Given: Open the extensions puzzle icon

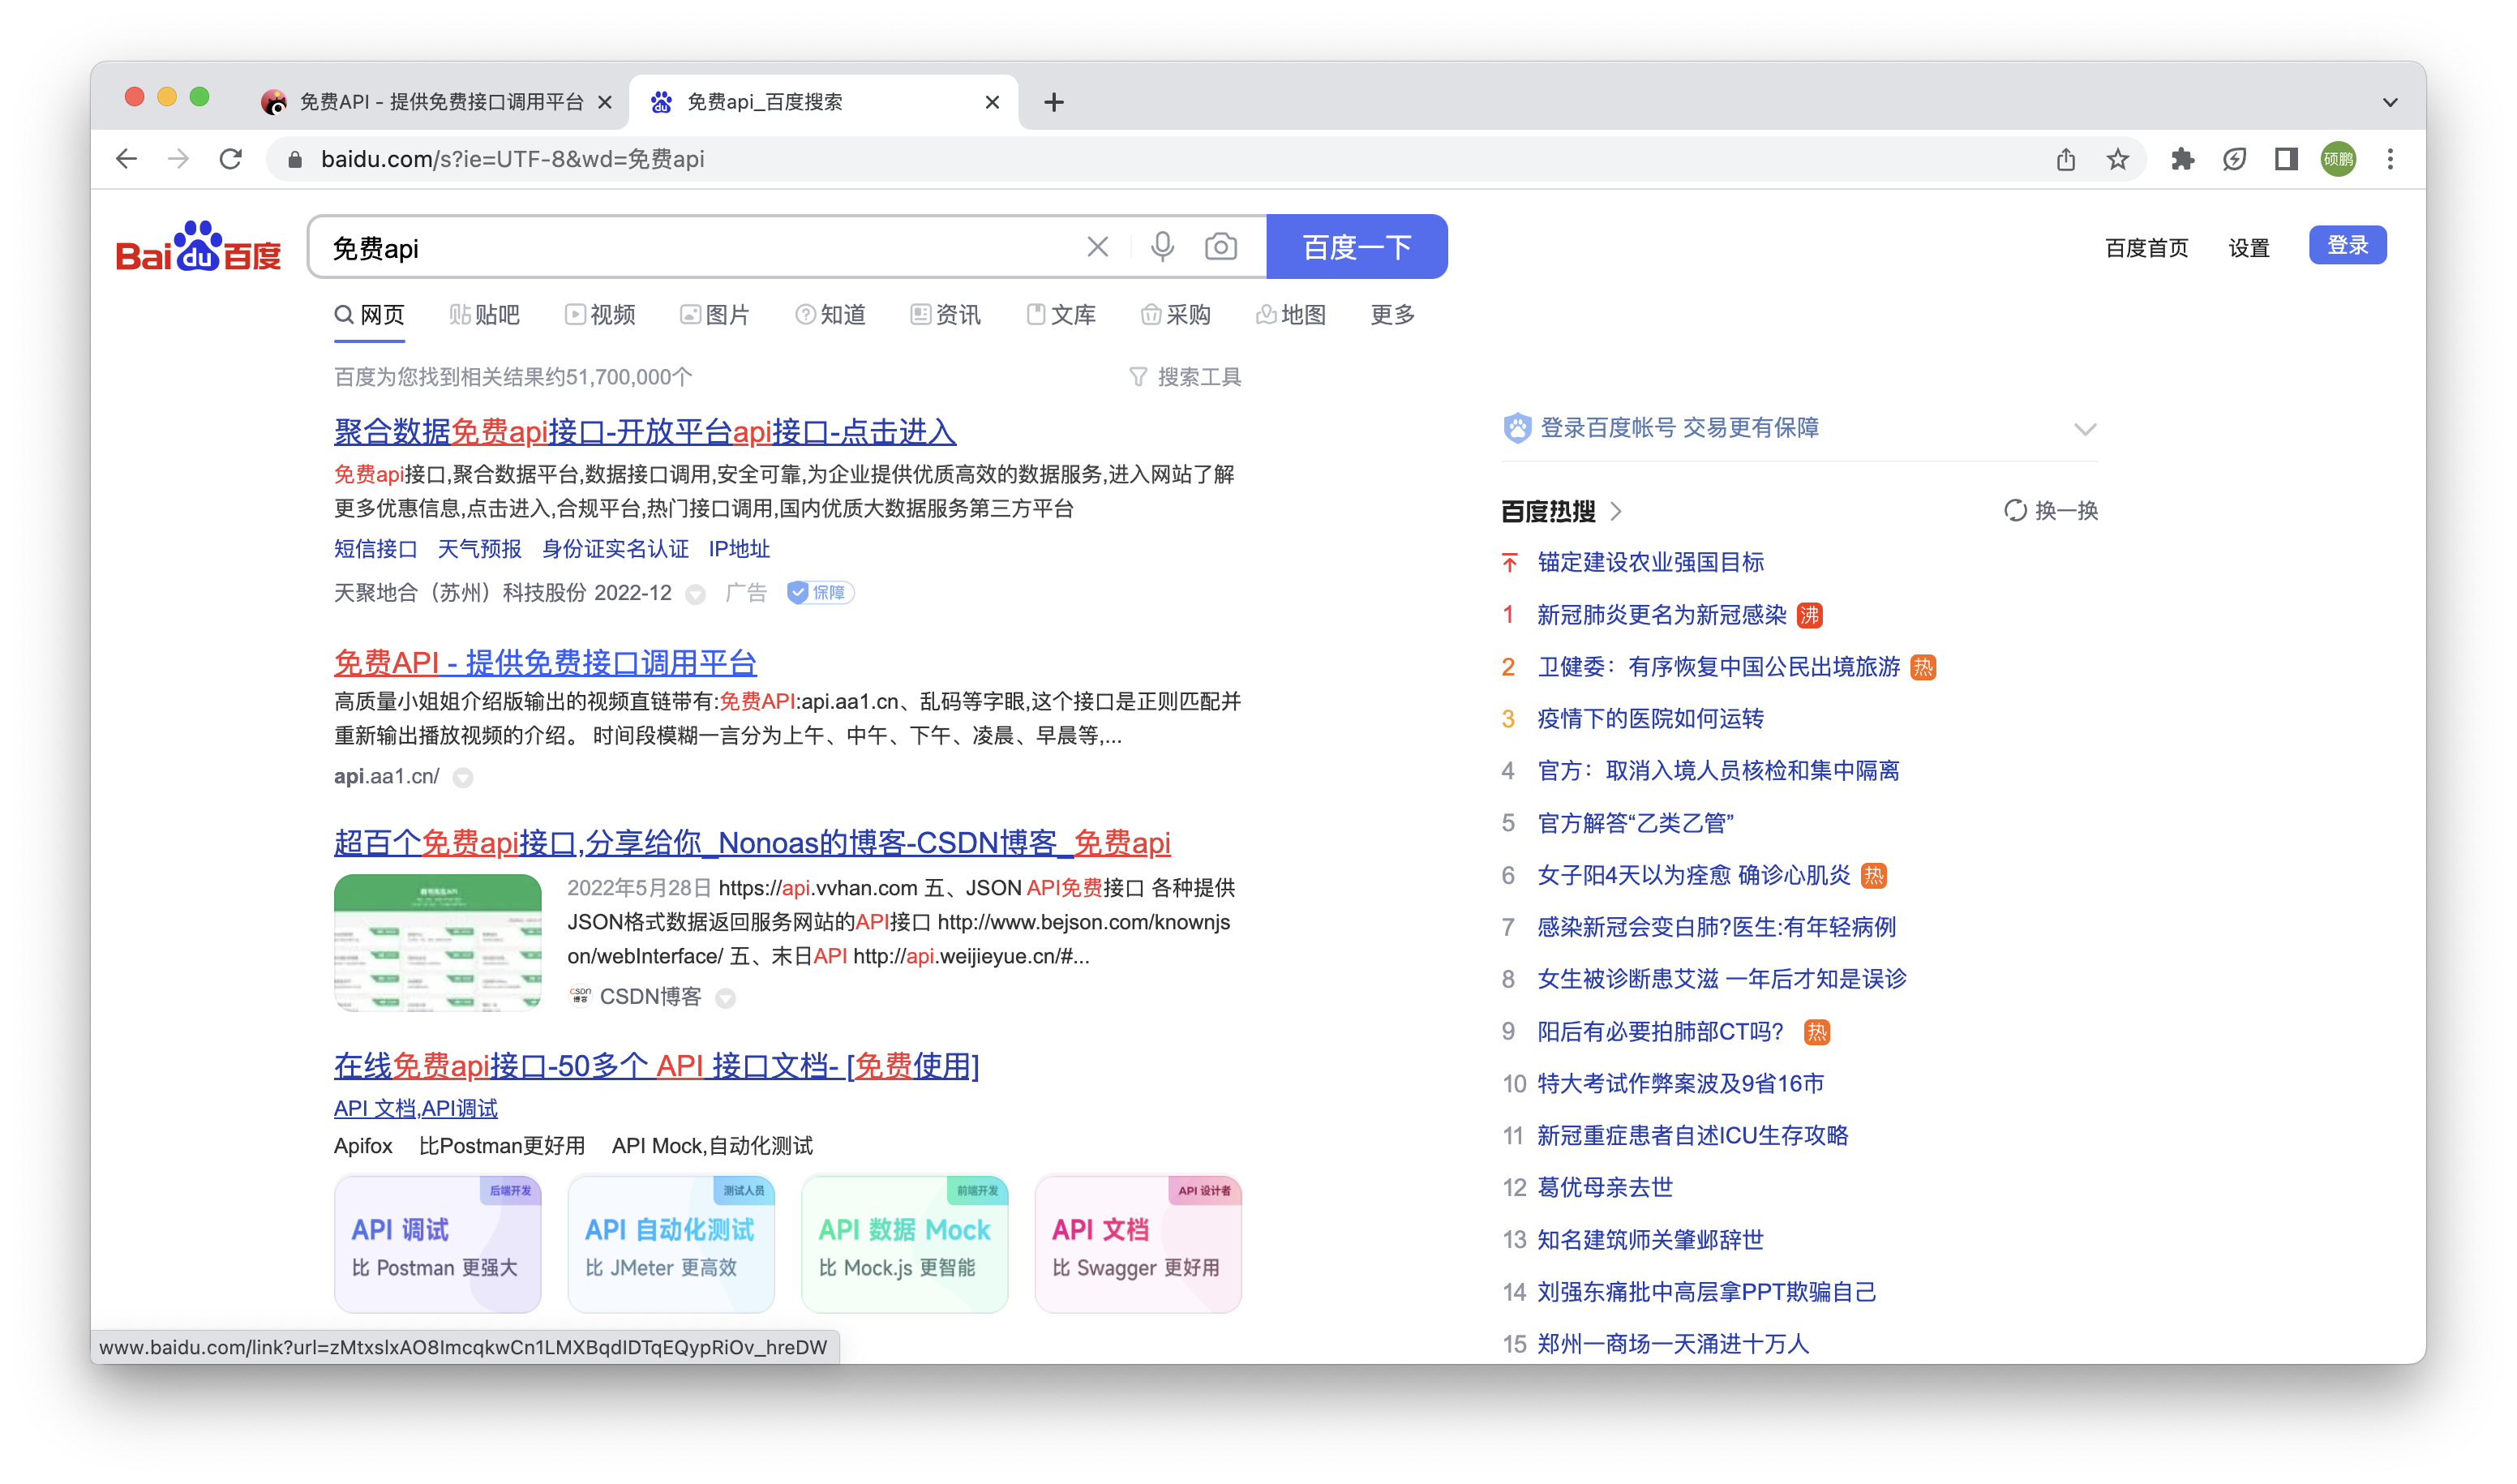Looking at the screenshot, I should click(2182, 159).
